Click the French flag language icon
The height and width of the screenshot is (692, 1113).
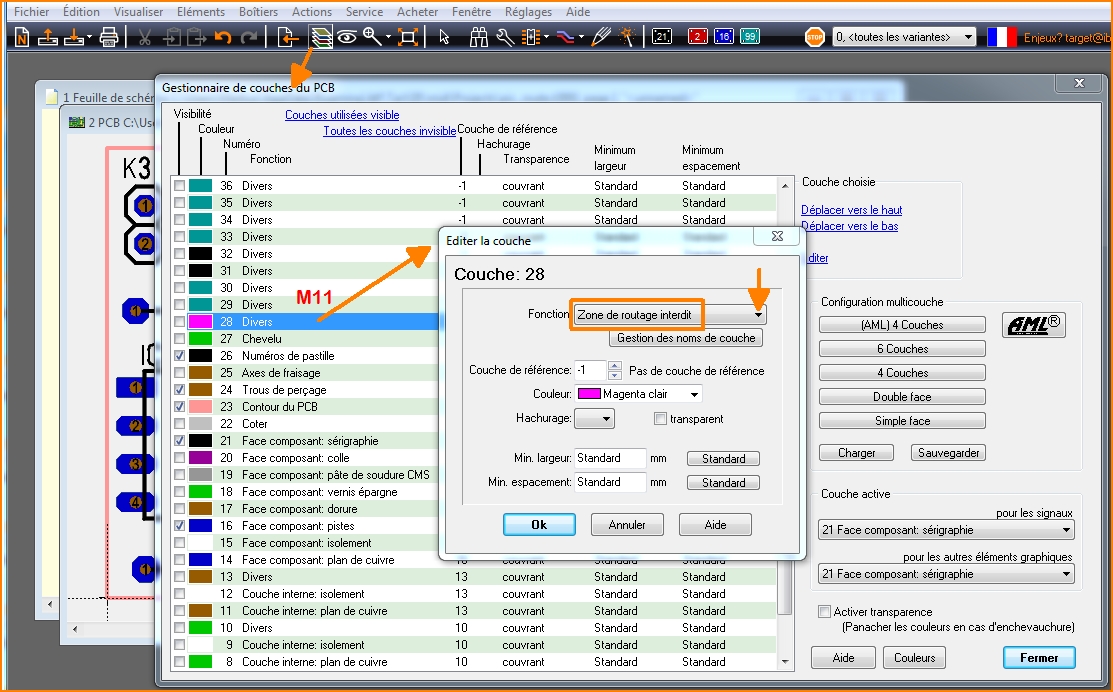(x=1001, y=37)
